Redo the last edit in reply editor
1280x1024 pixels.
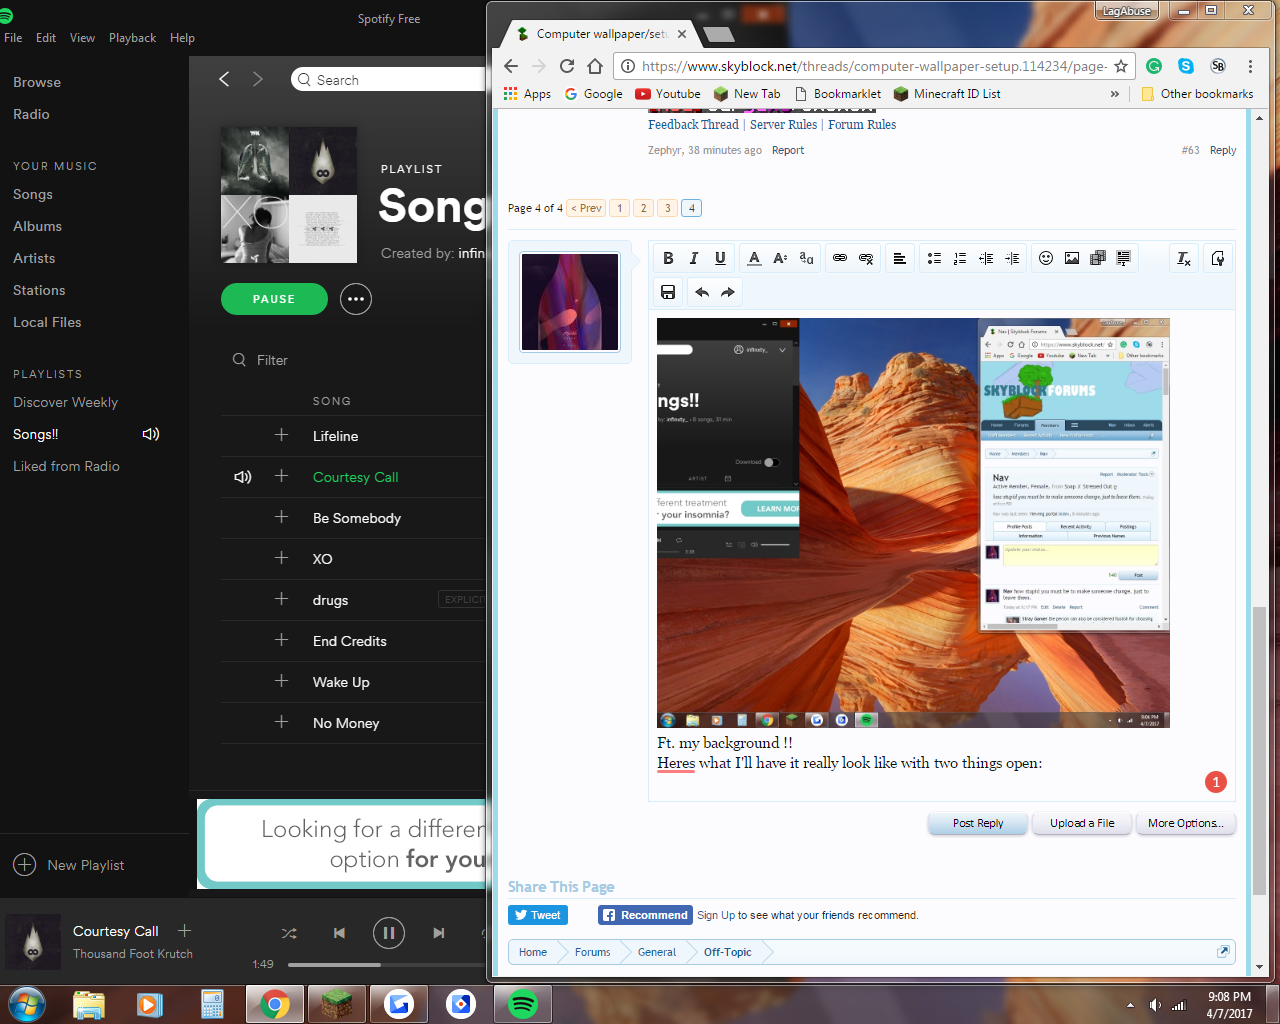[728, 292]
